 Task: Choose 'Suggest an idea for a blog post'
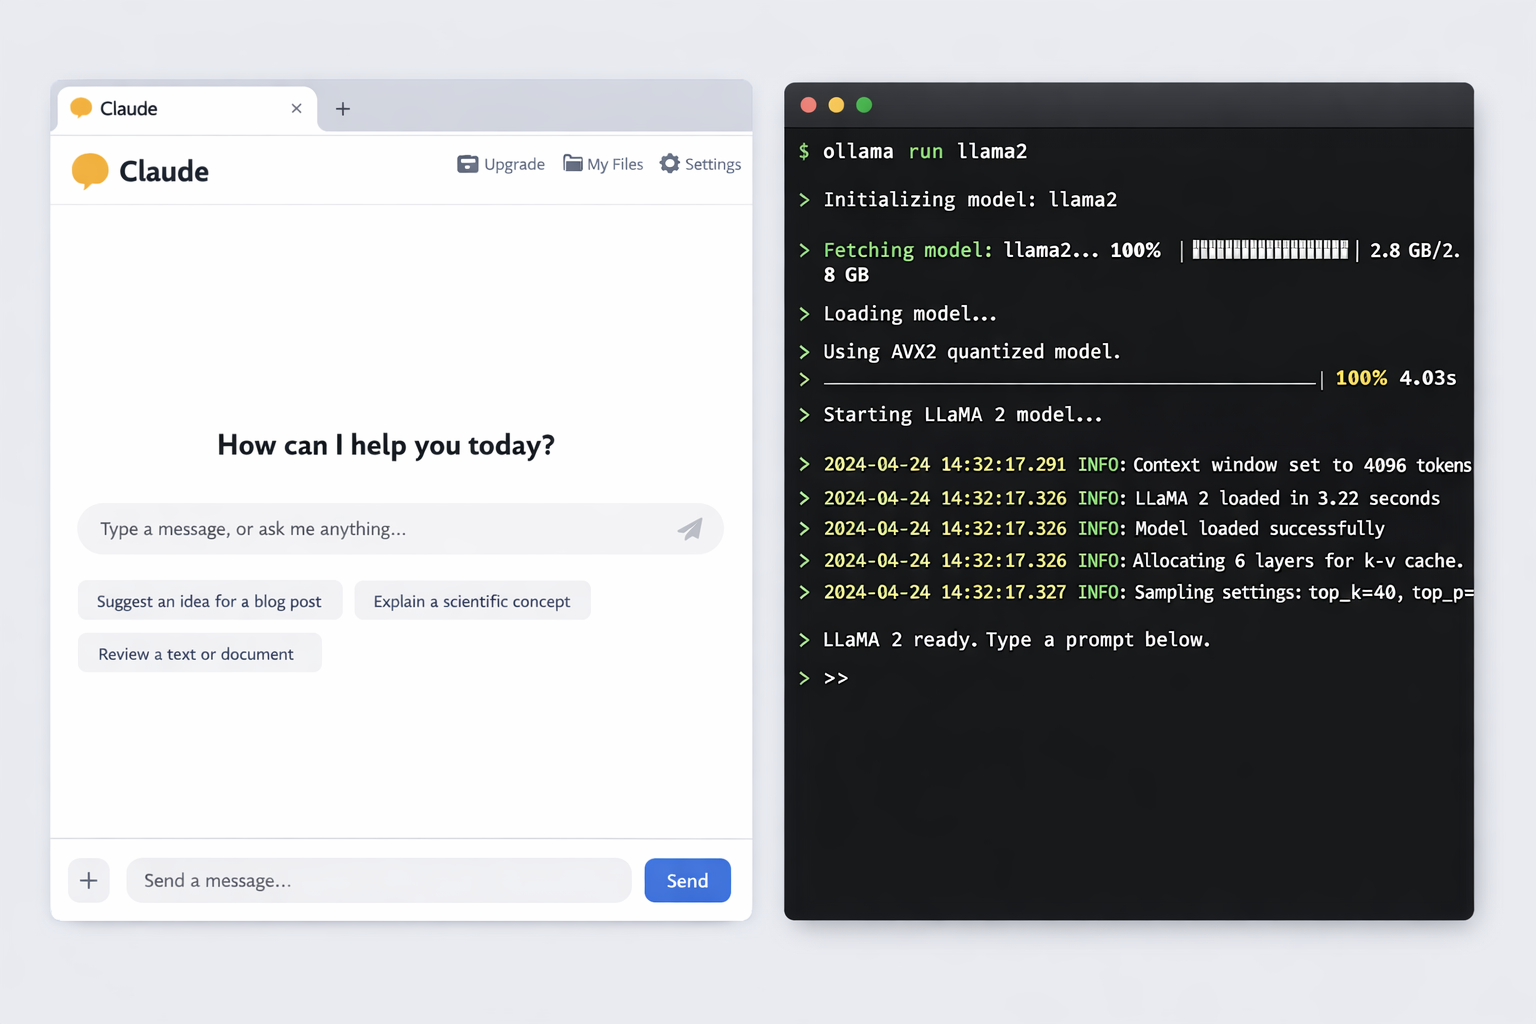(209, 601)
